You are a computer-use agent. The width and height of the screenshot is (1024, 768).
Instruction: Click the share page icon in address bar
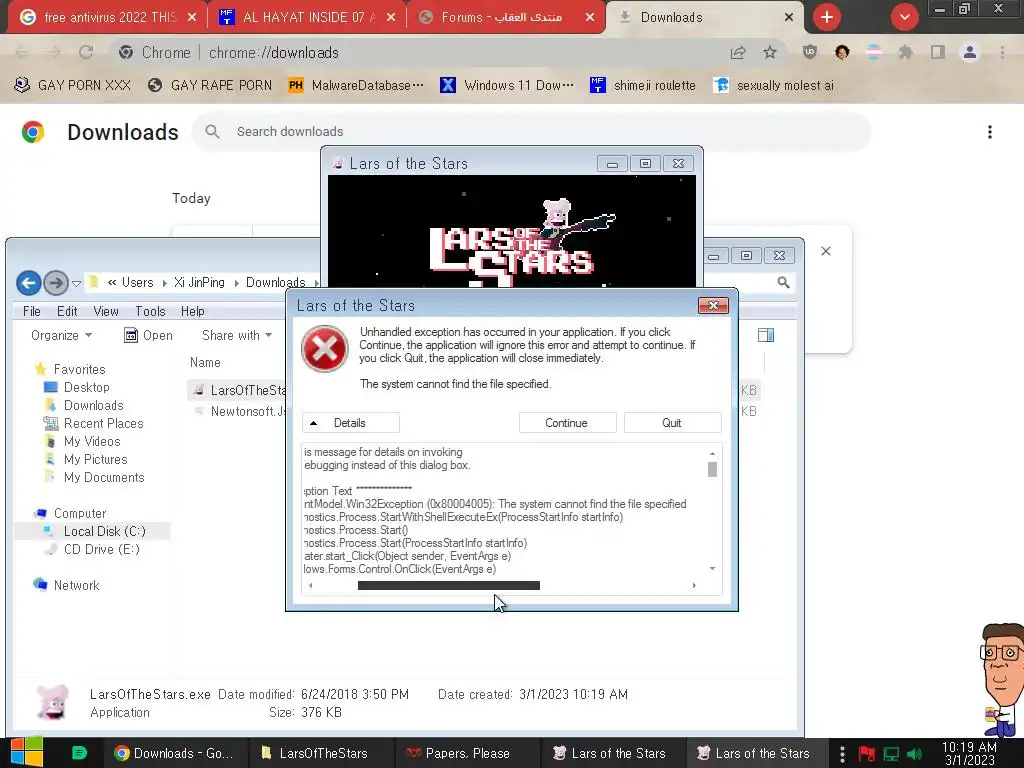pos(738,52)
